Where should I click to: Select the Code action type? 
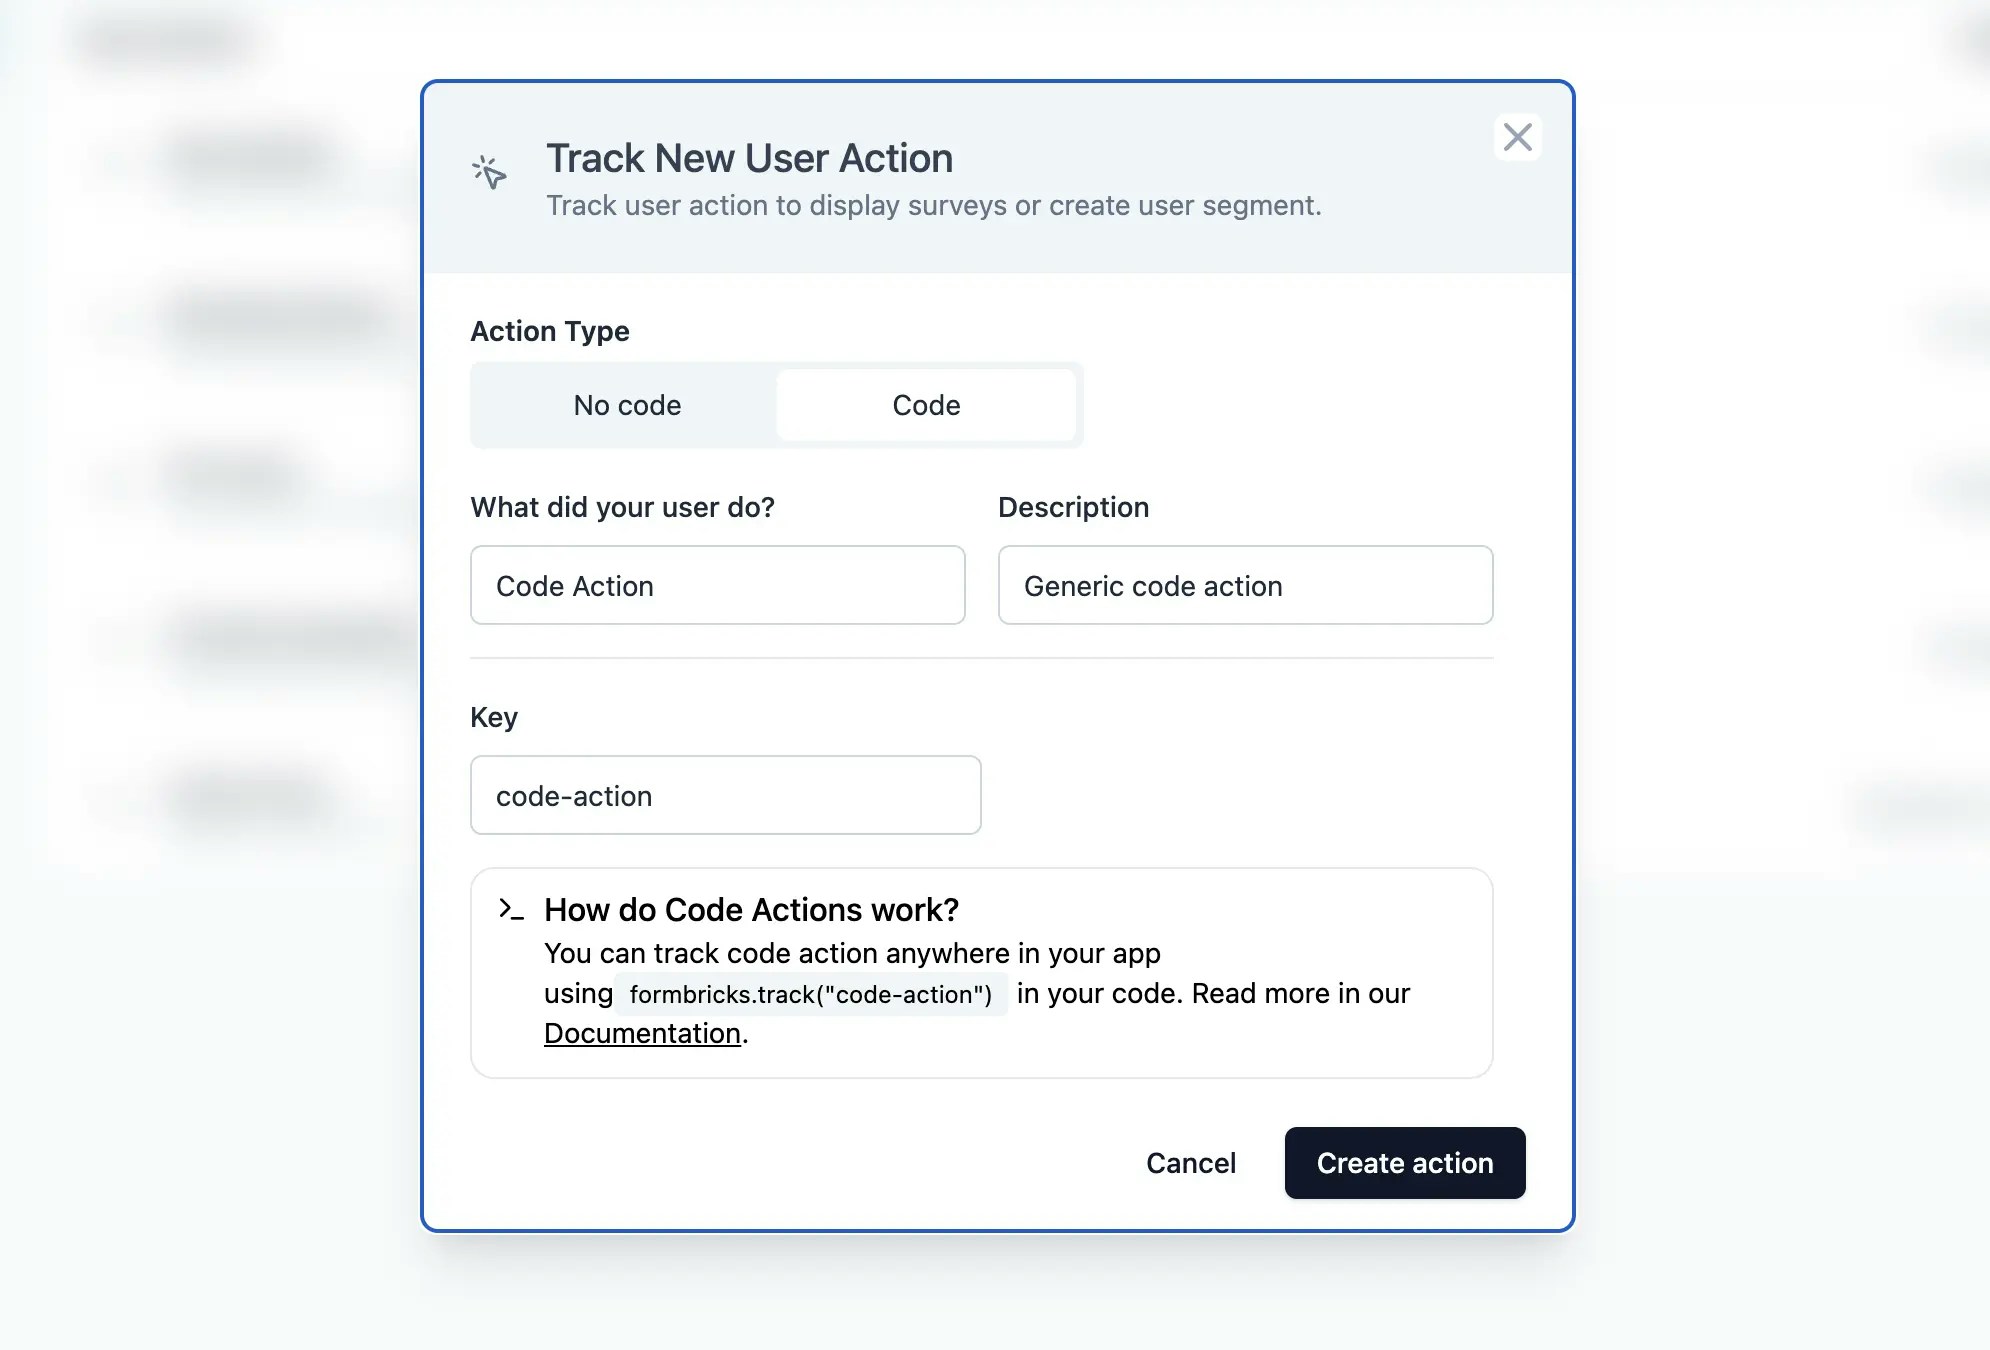click(925, 405)
